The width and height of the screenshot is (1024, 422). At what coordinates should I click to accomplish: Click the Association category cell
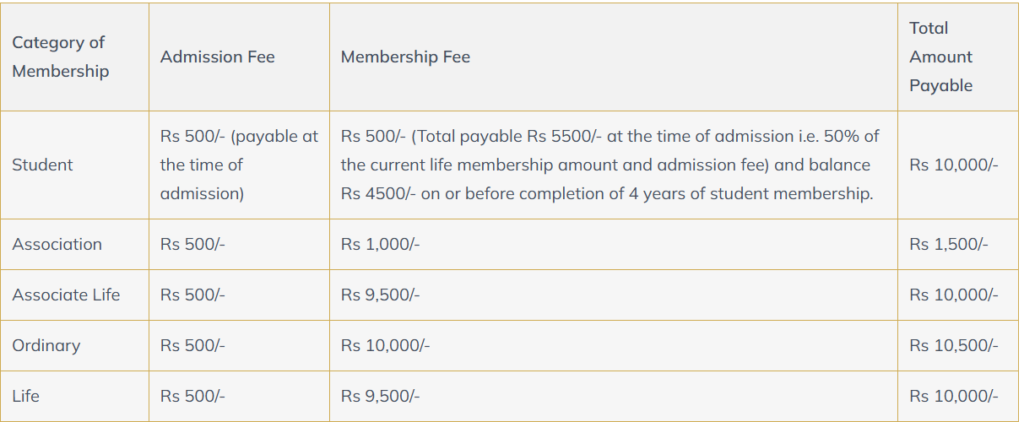[x=57, y=244]
